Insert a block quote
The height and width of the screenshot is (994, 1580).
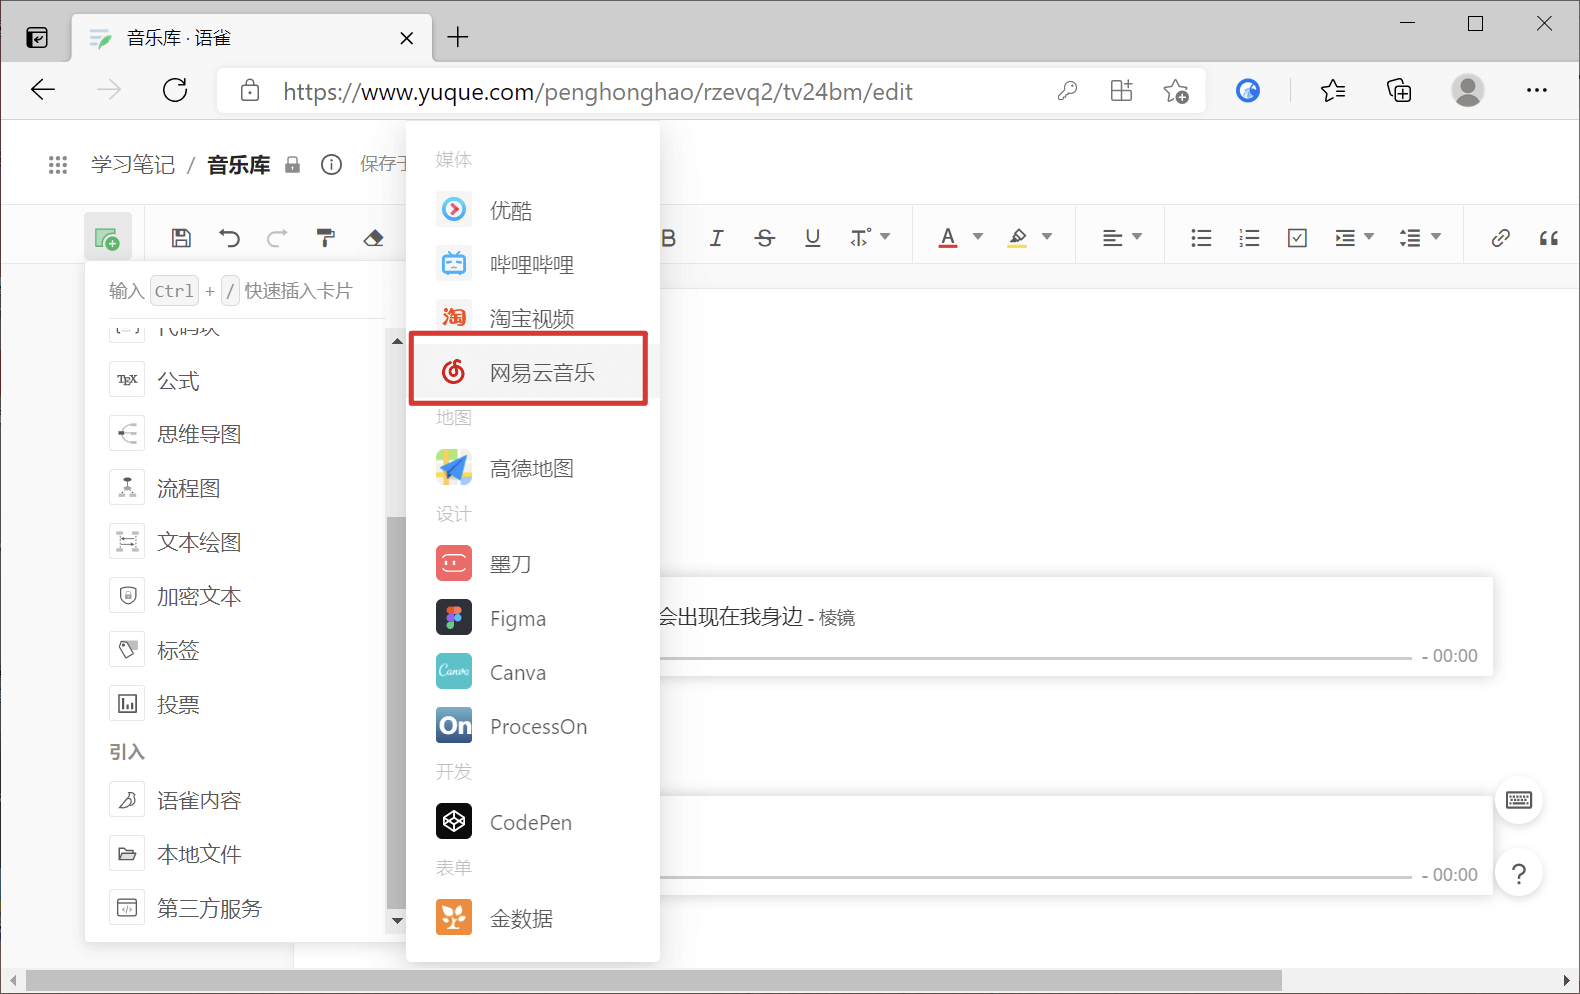pyautogui.click(x=1549, y=238)
